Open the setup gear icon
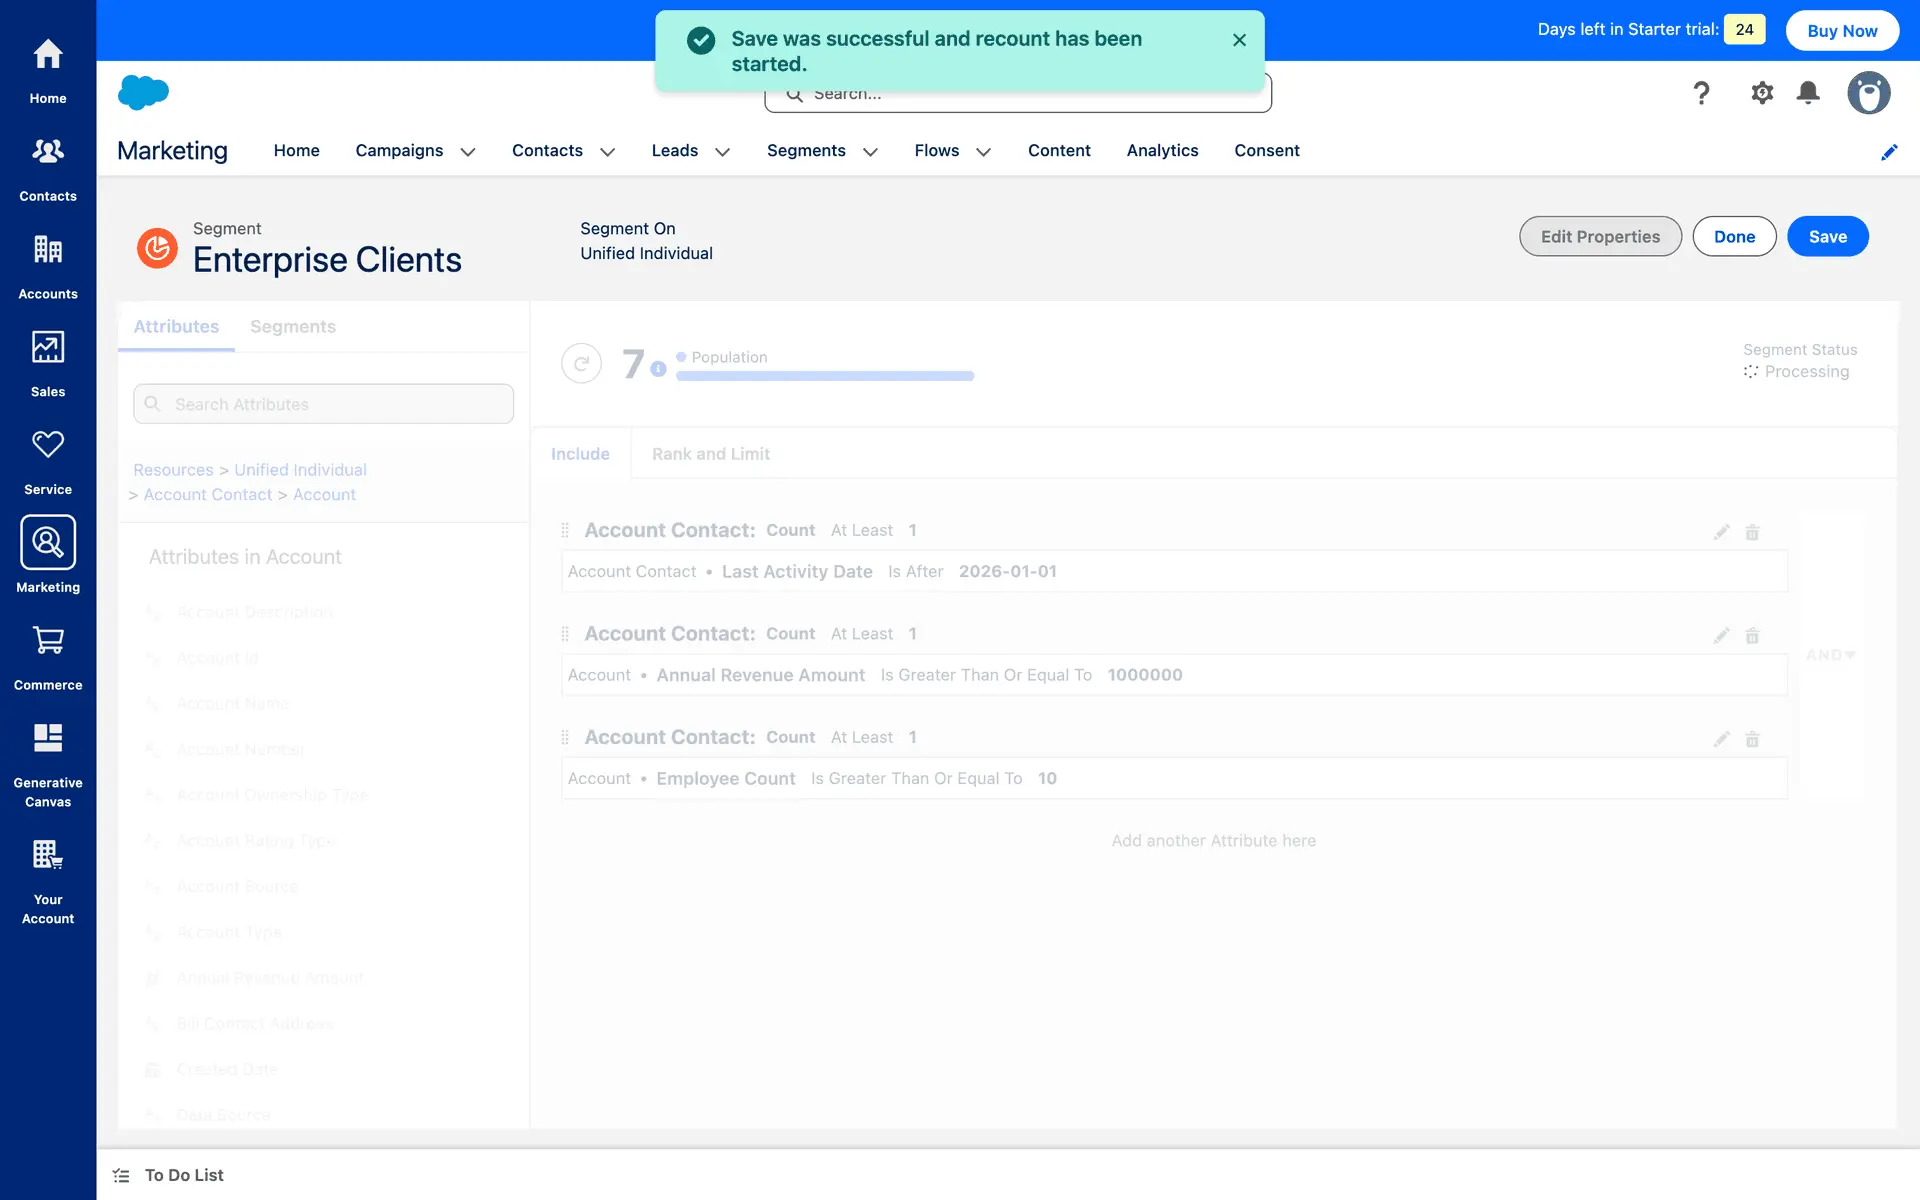This screenshot has height=1200, width=1920. [x=1761, y=93]
